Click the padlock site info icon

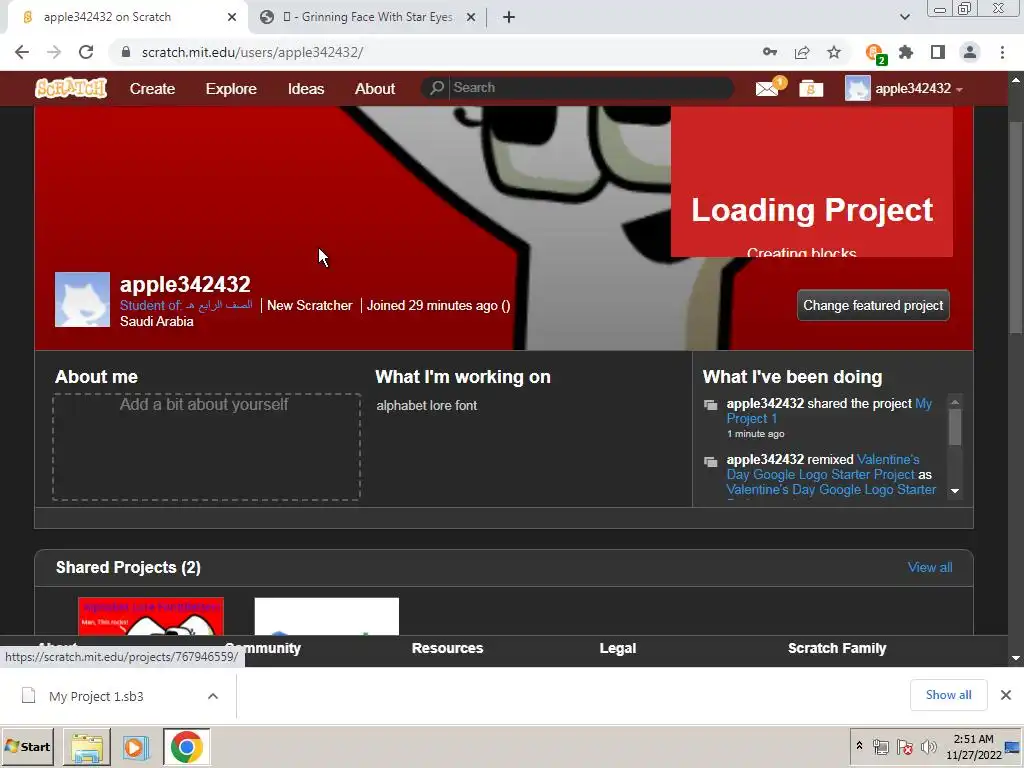point(126,52)
